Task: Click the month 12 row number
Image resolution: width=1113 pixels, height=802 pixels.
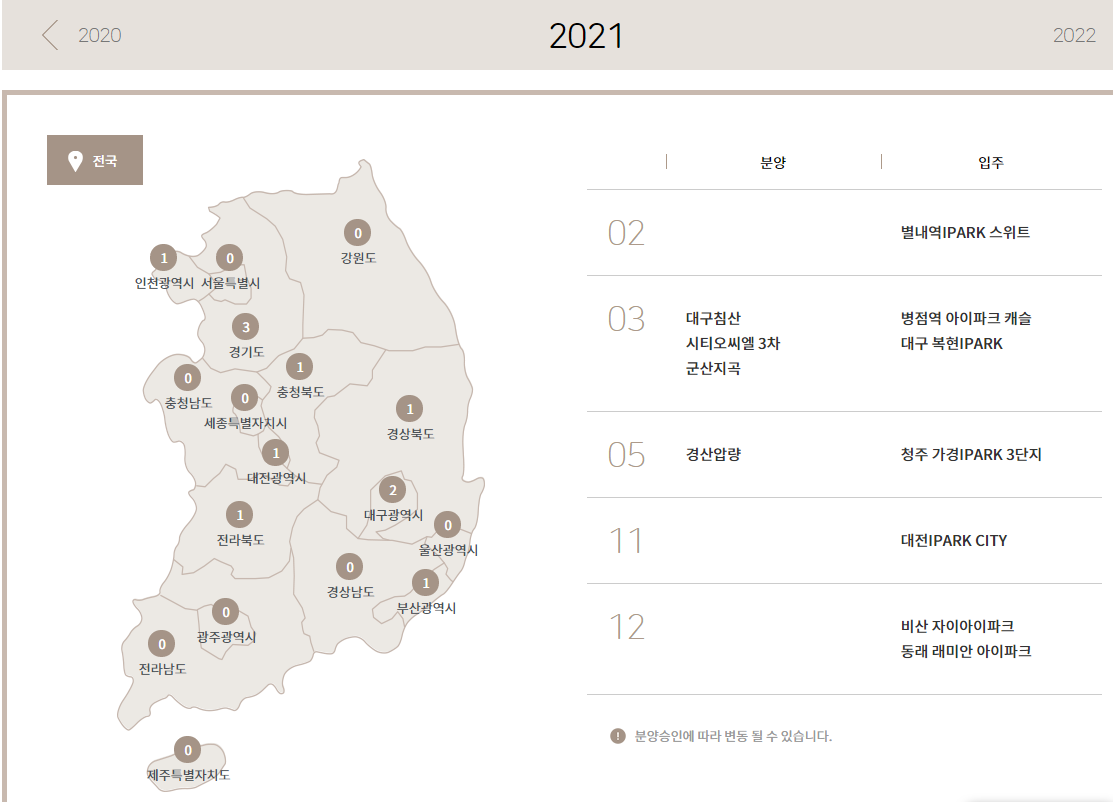Action: tap(626, 627)
